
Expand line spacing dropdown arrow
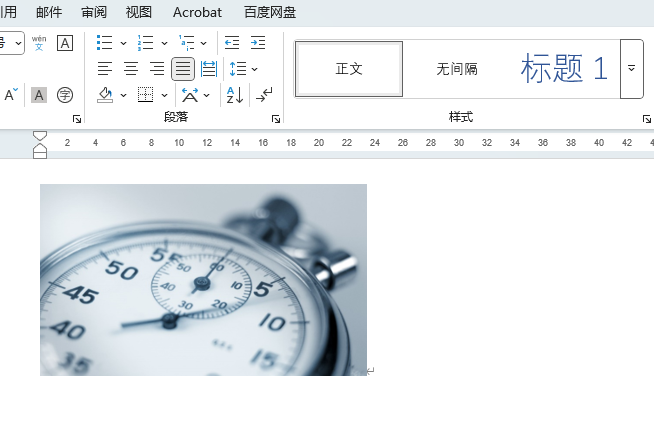(254, 69)
